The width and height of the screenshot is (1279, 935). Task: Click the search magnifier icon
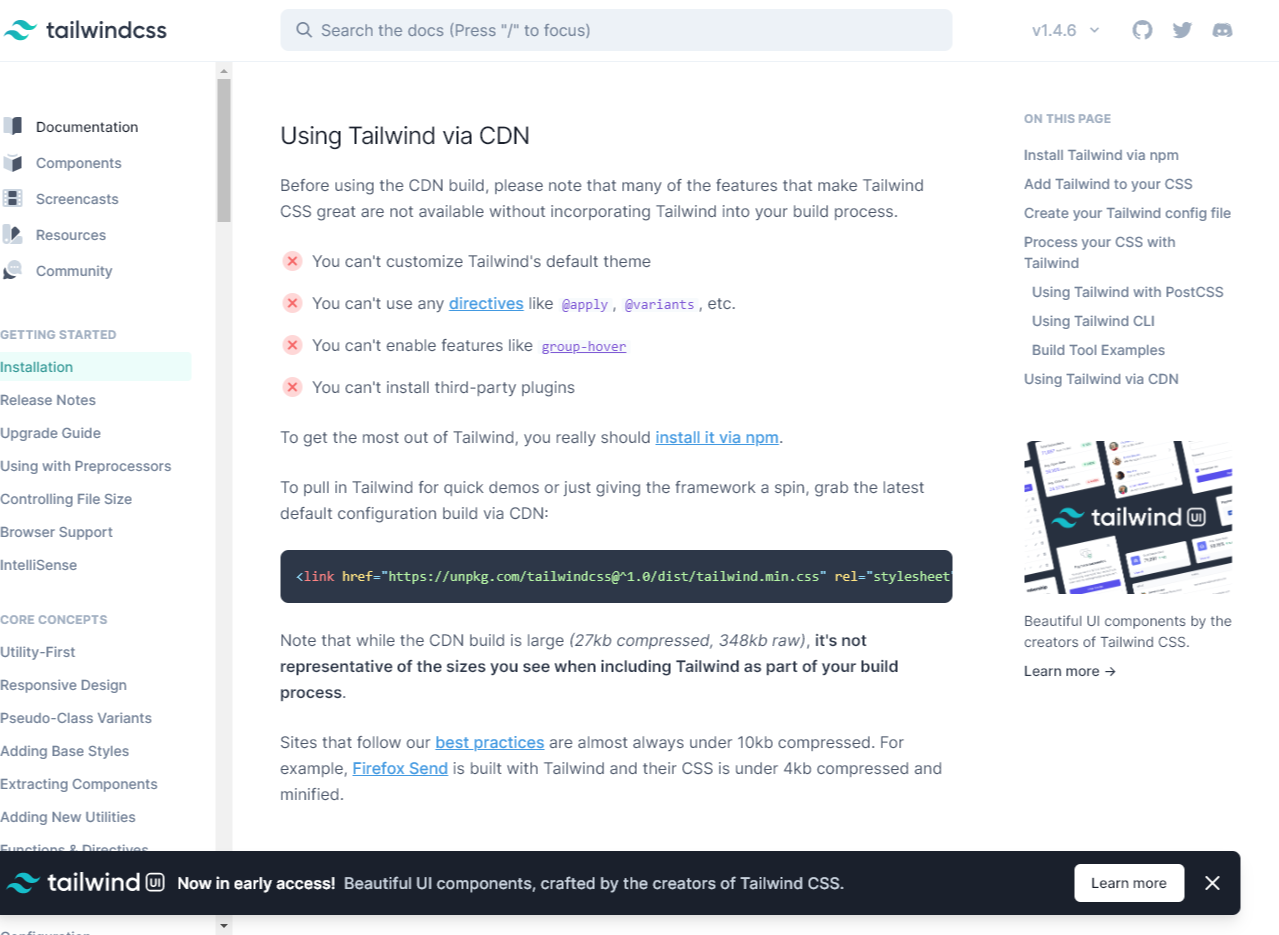click(x=304, y=30)
